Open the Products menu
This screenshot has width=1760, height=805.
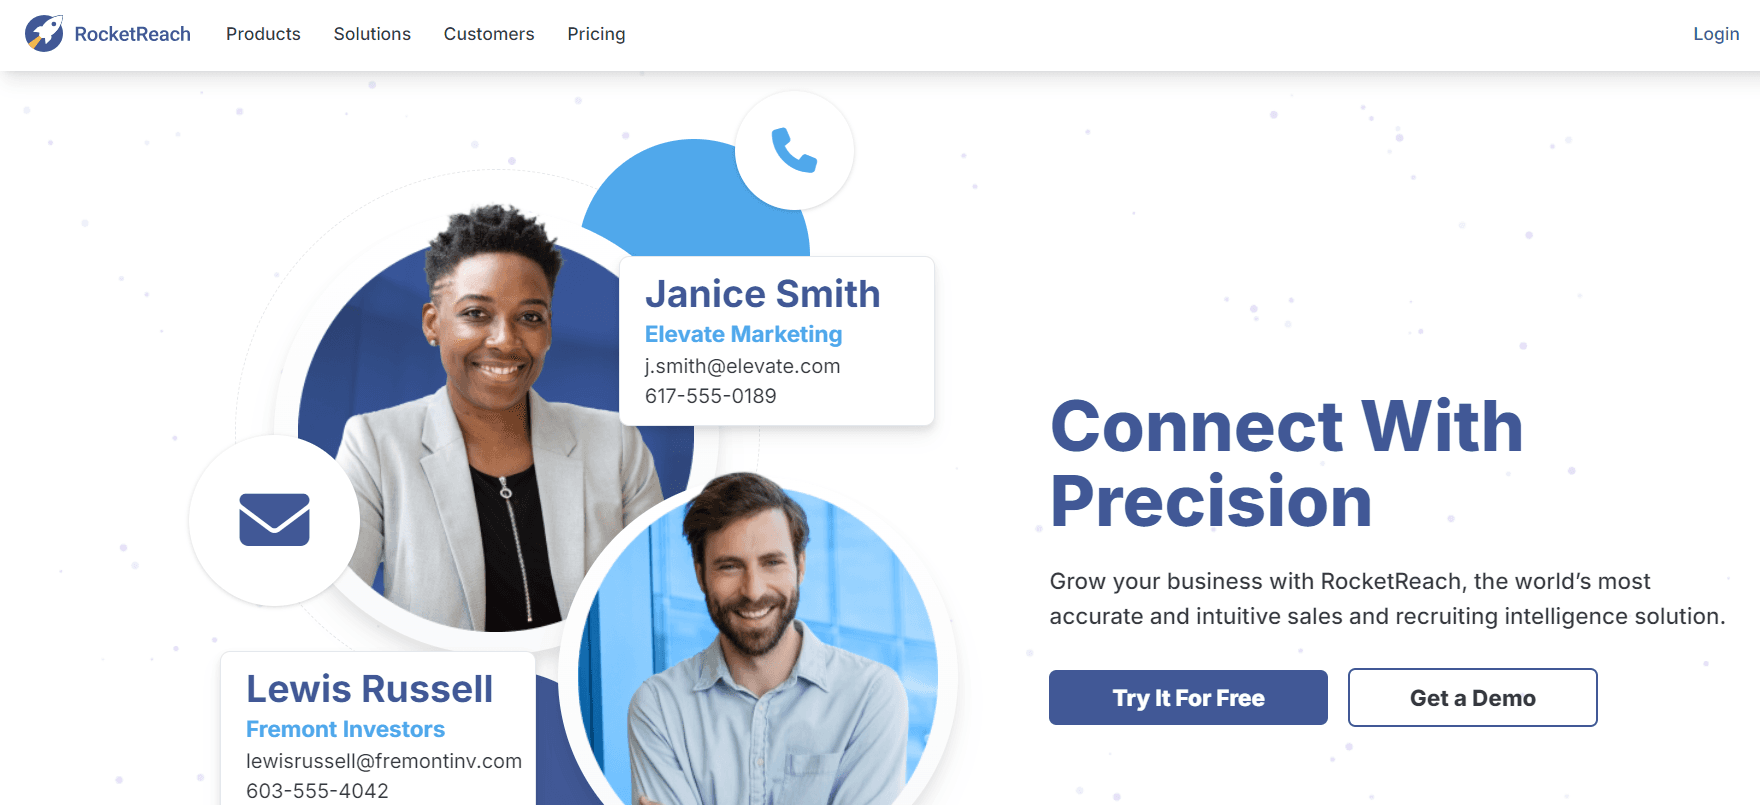point(263,34)
